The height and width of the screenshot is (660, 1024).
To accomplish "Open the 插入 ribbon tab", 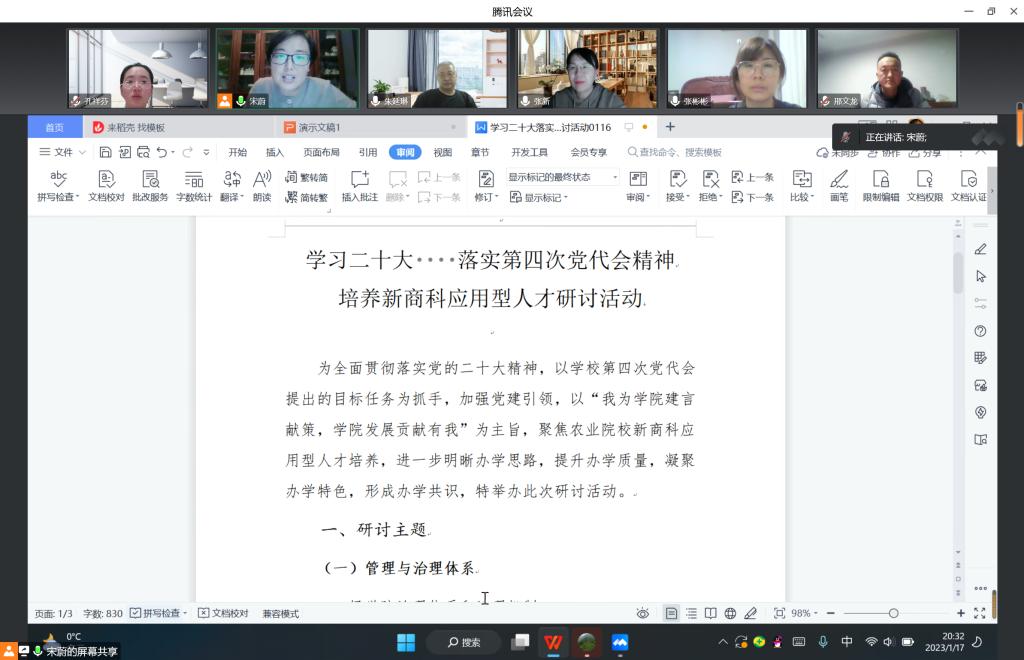I will [275, 152].
